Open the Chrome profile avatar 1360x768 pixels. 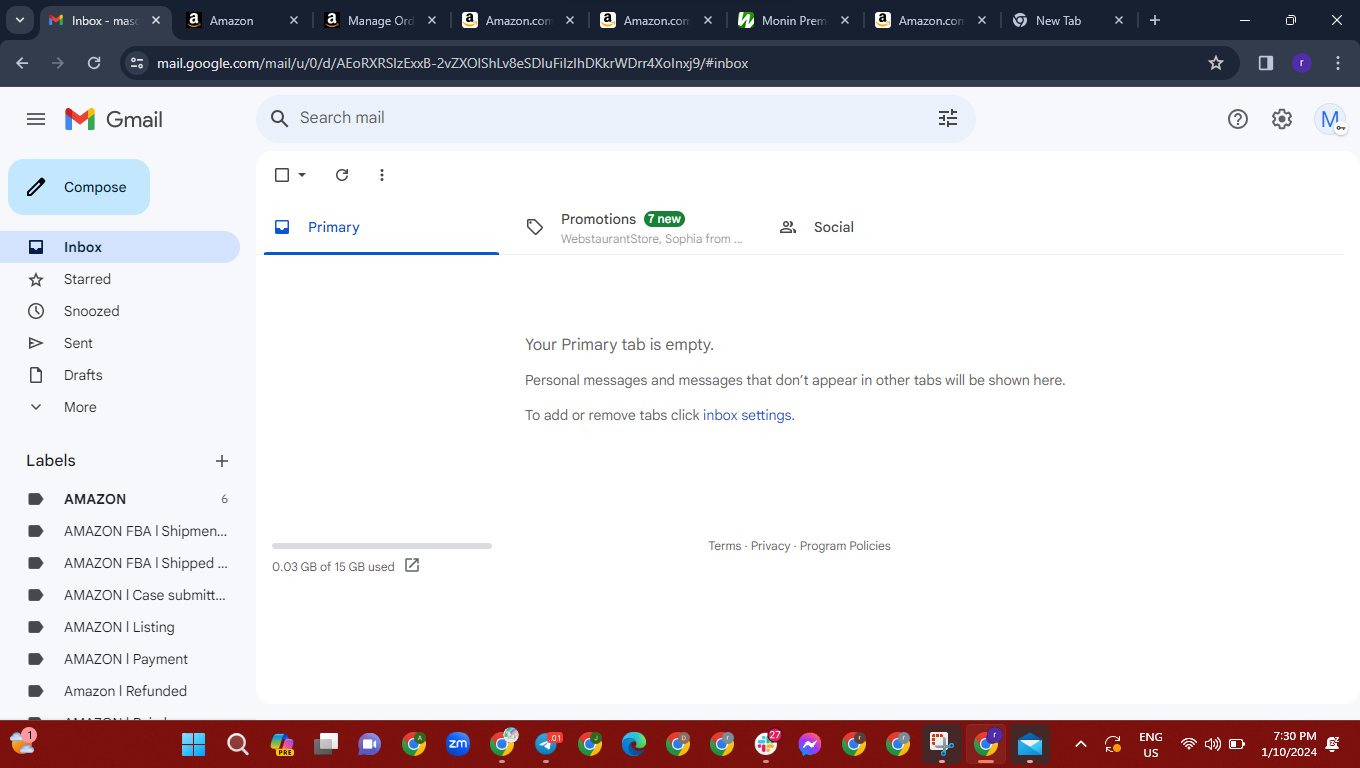tap(1301, 63)
